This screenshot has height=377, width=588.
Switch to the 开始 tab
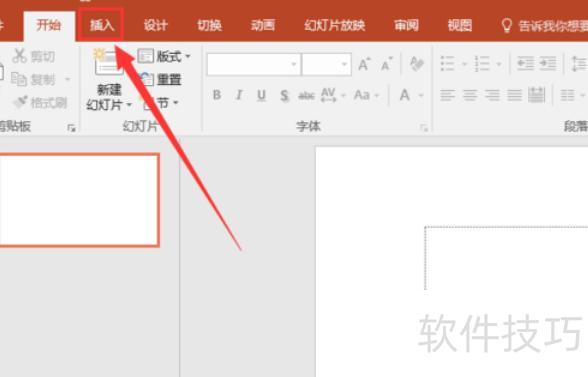tap(49, 25)
